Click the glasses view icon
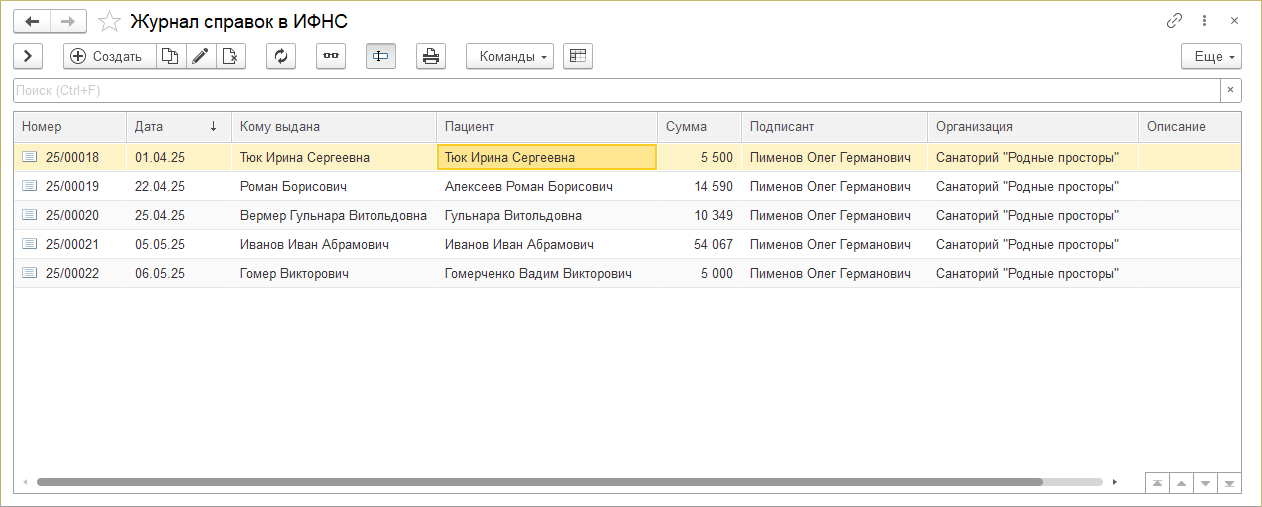 (331, 57)
